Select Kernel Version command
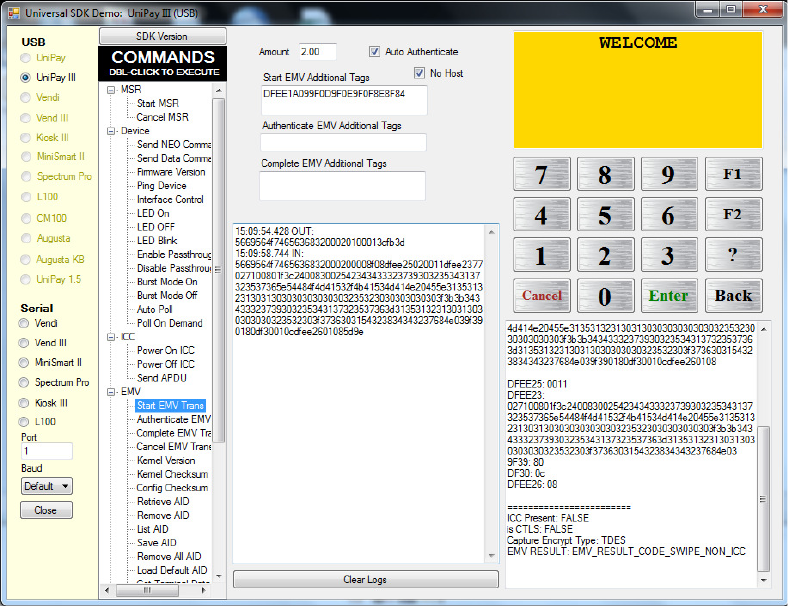788x606 pixels. click(x=166, y=460)
